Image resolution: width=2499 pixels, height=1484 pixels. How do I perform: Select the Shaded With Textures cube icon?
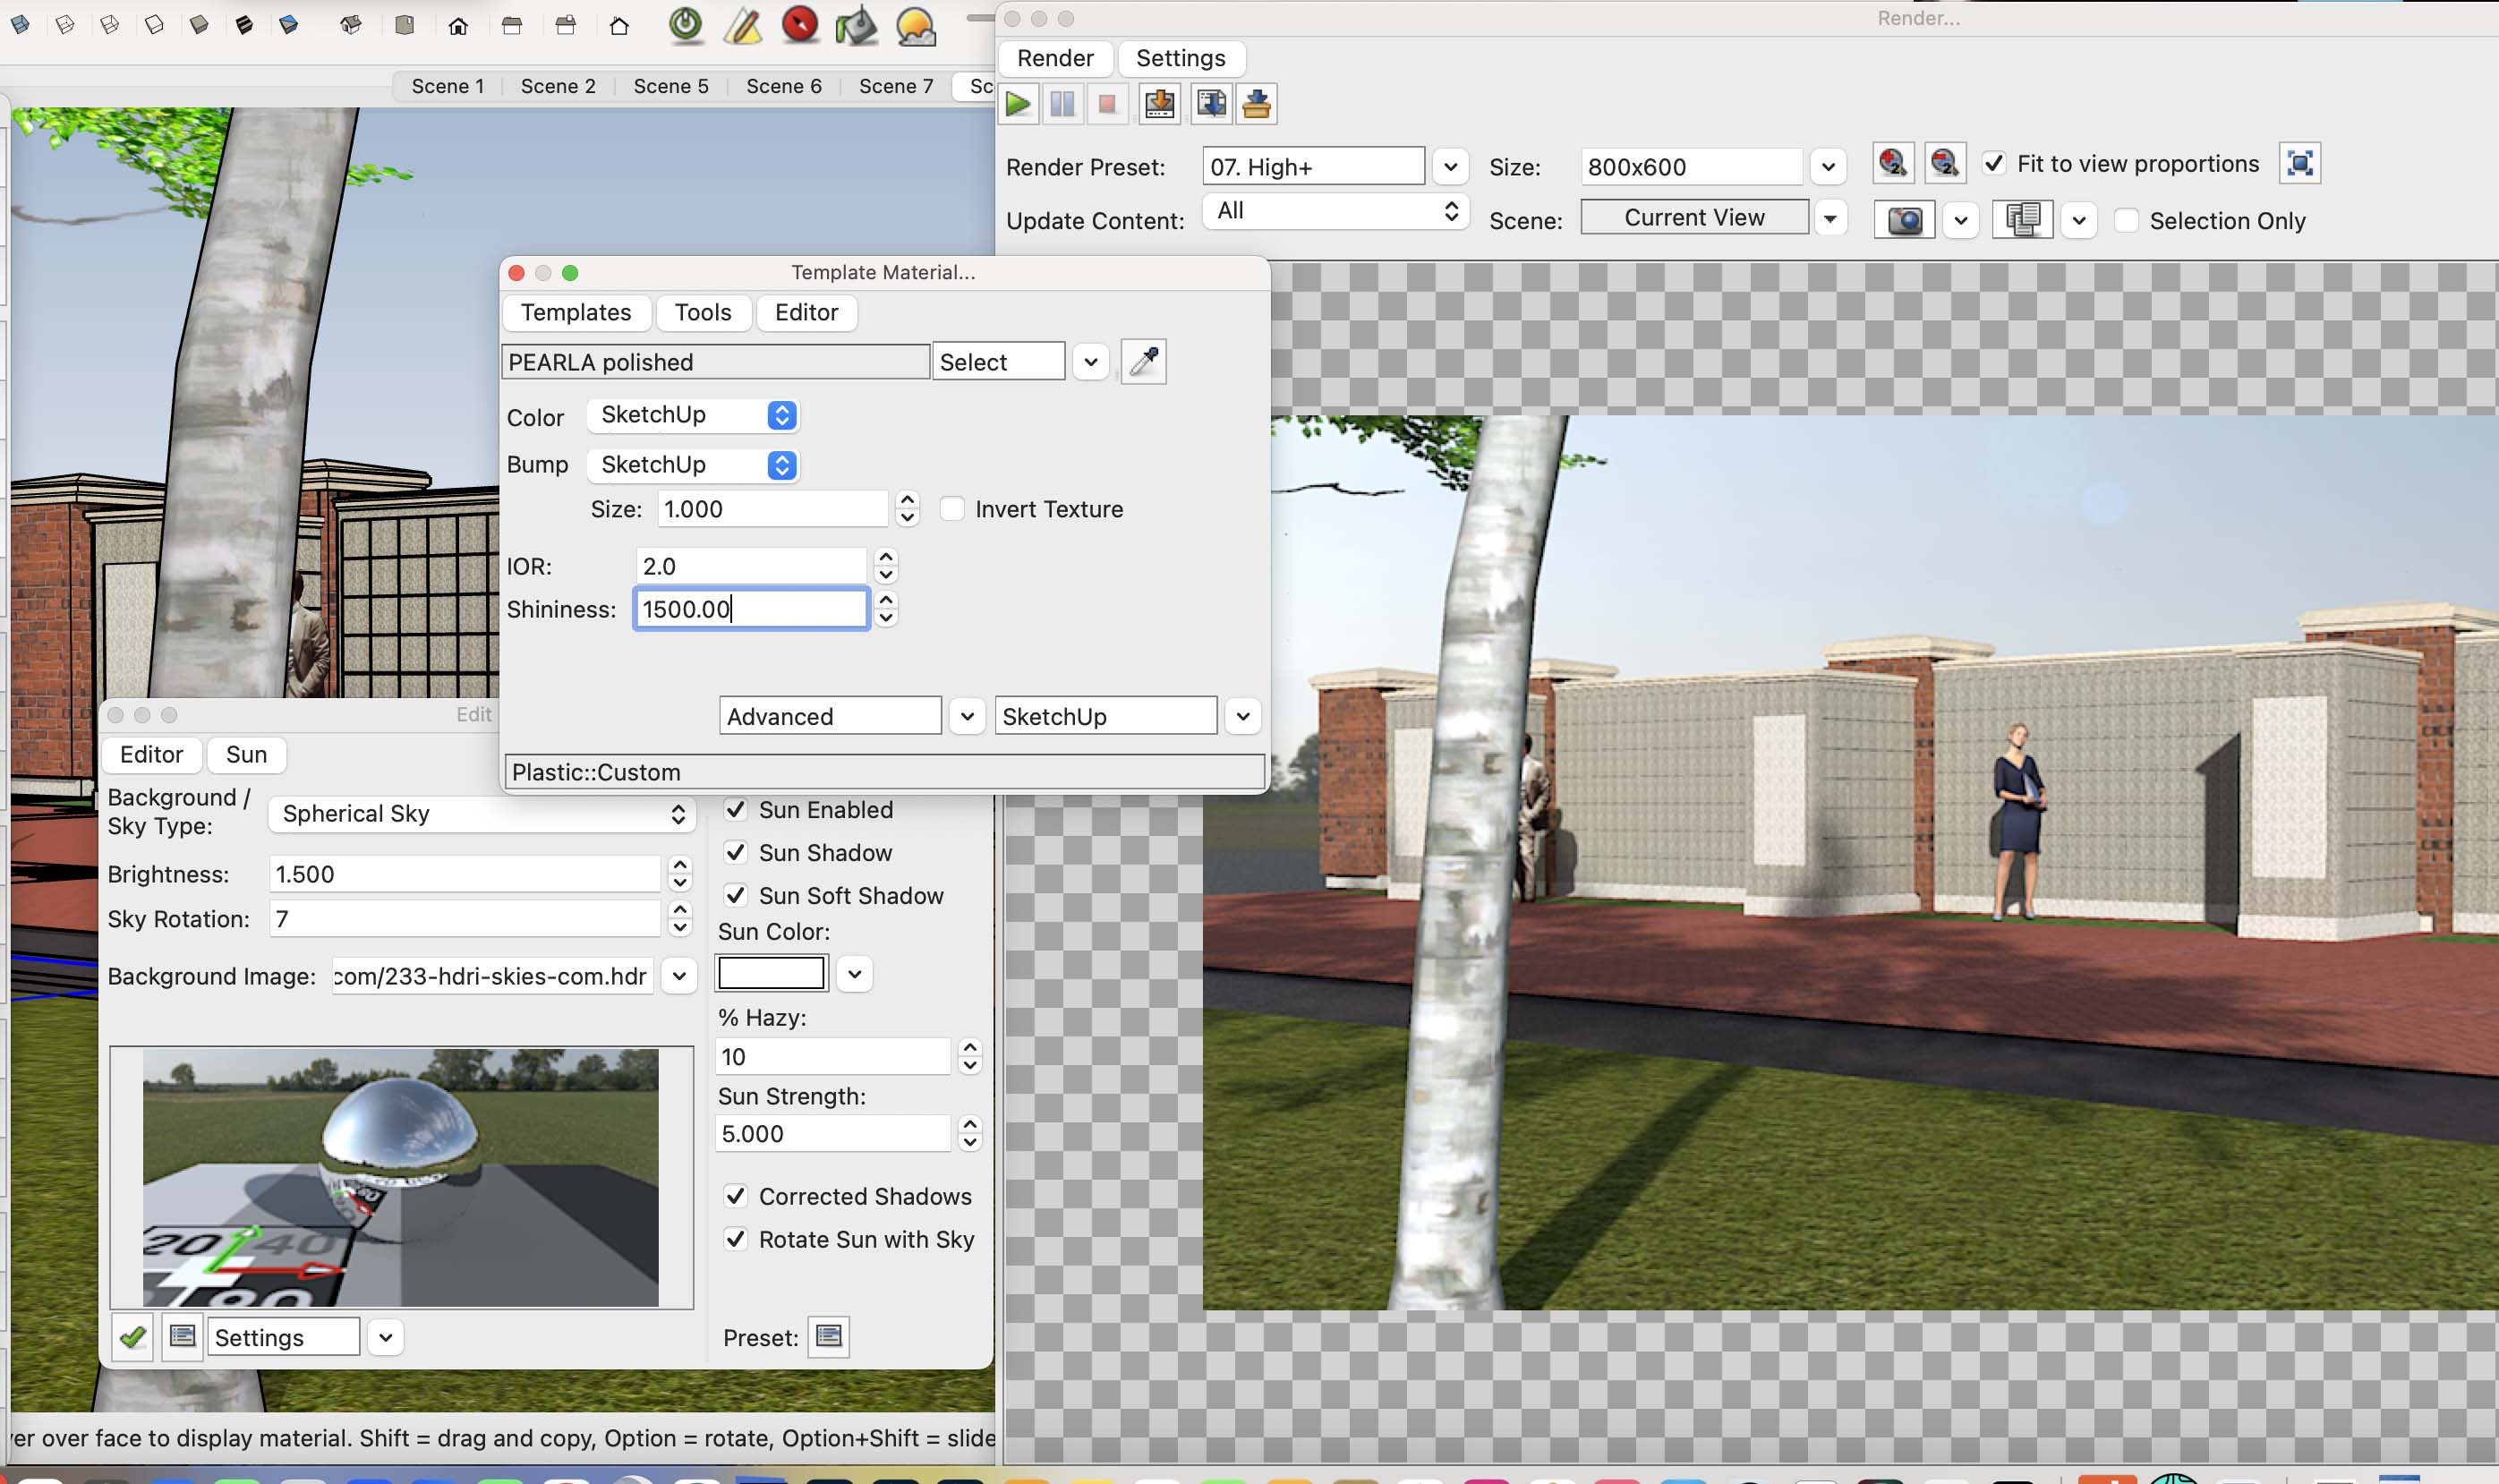pyautogui.click(x=244, y=25)
